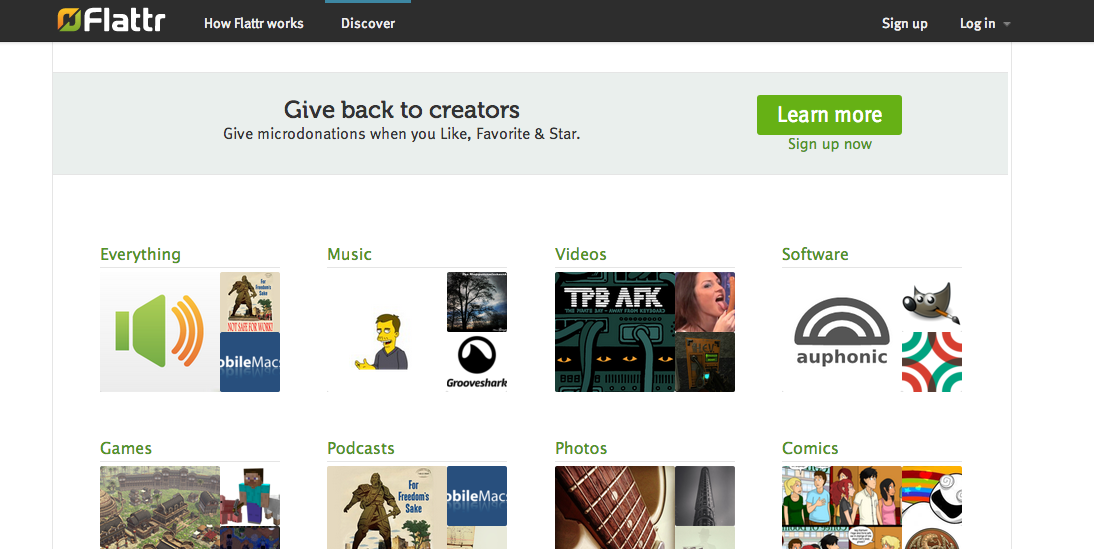Open the comic strip with characters thumbnail
Viewport: 1094px width, 549px height.
click(841, 507)
